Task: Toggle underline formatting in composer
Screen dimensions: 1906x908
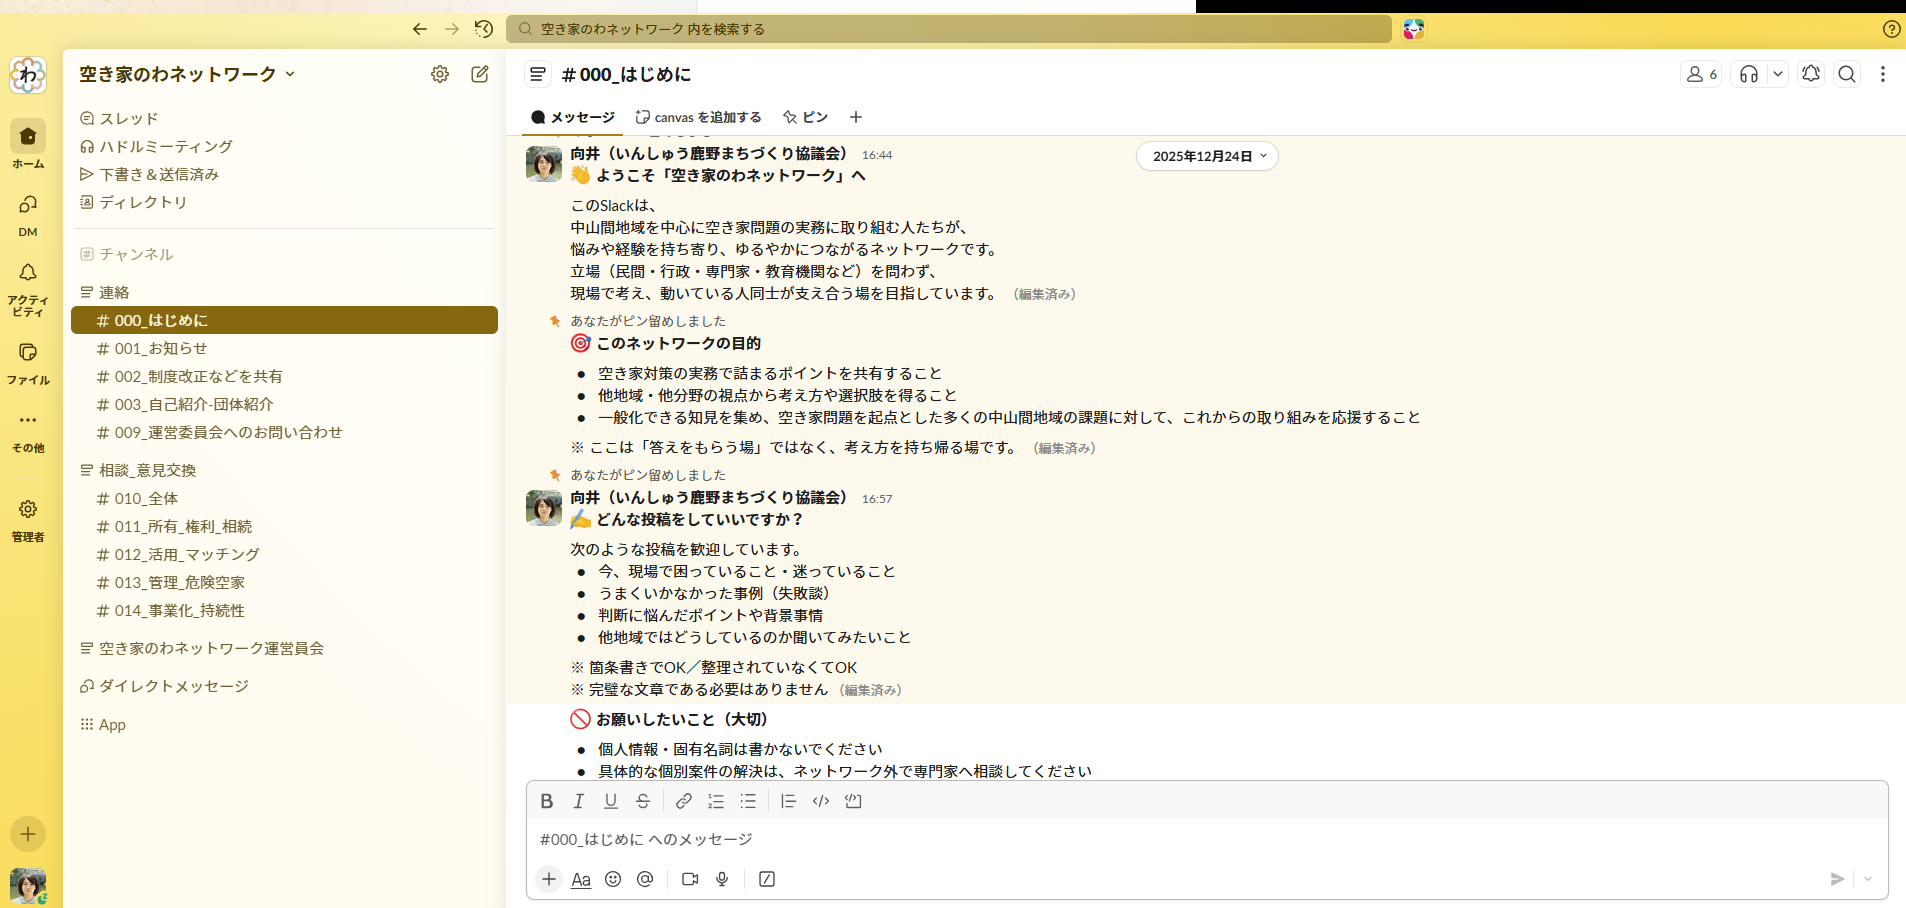Action: coord(611,801)
